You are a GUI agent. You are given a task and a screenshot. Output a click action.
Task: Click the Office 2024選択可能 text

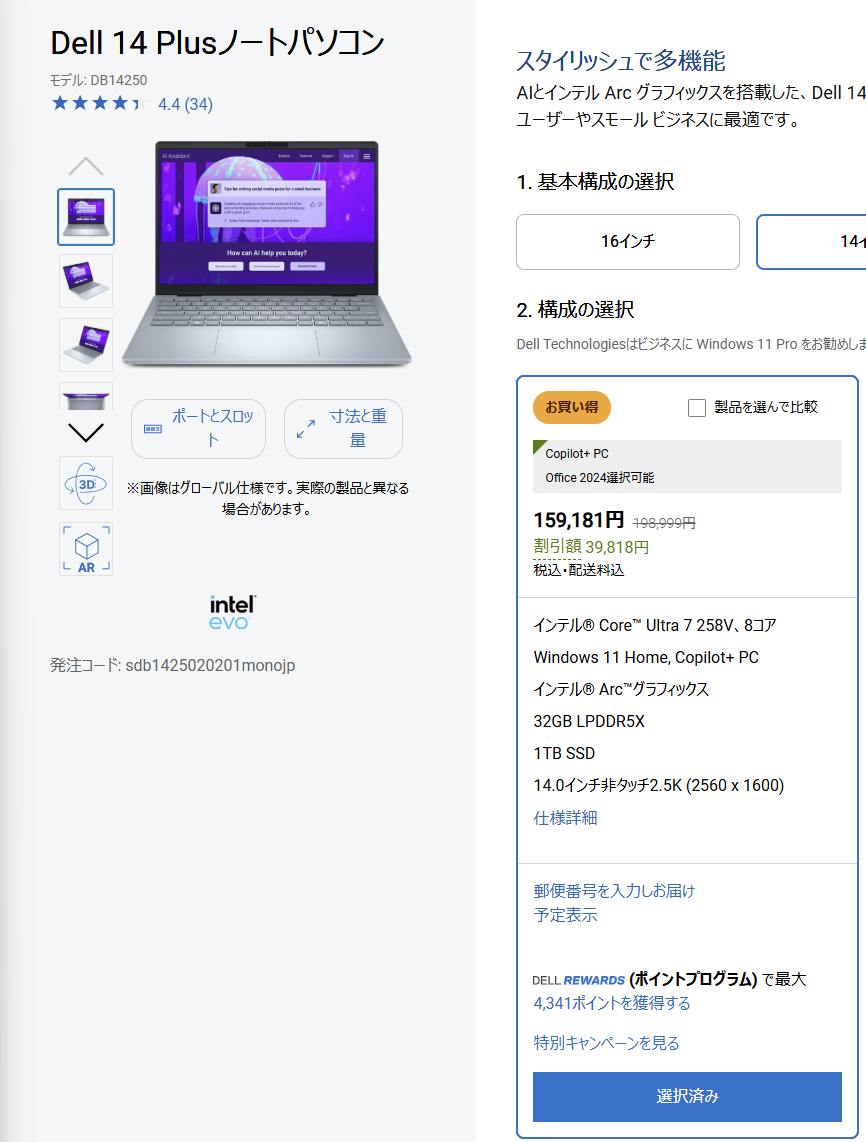coord(599,478)
